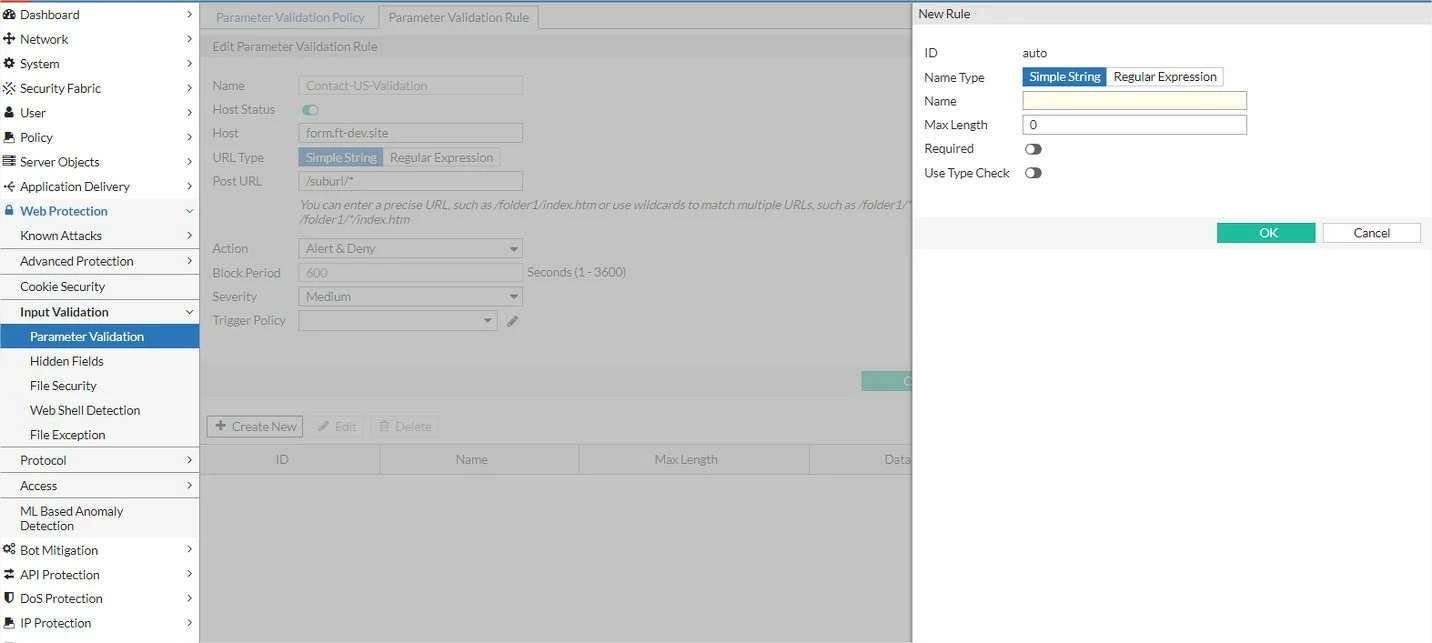Viewport: 1432px width, 643px height.
Task: Toggle the Host Status switch
Action: (x=310, y=110)
